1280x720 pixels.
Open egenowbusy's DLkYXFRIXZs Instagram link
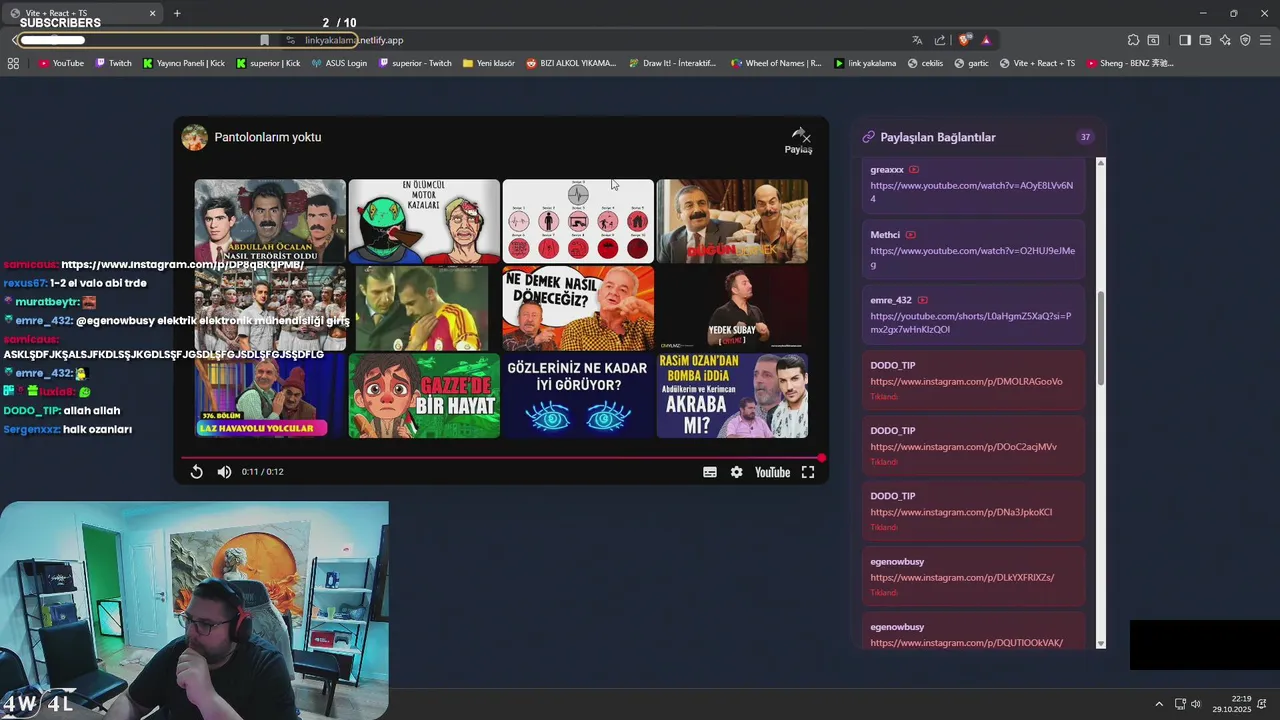[x=962, y=578]
